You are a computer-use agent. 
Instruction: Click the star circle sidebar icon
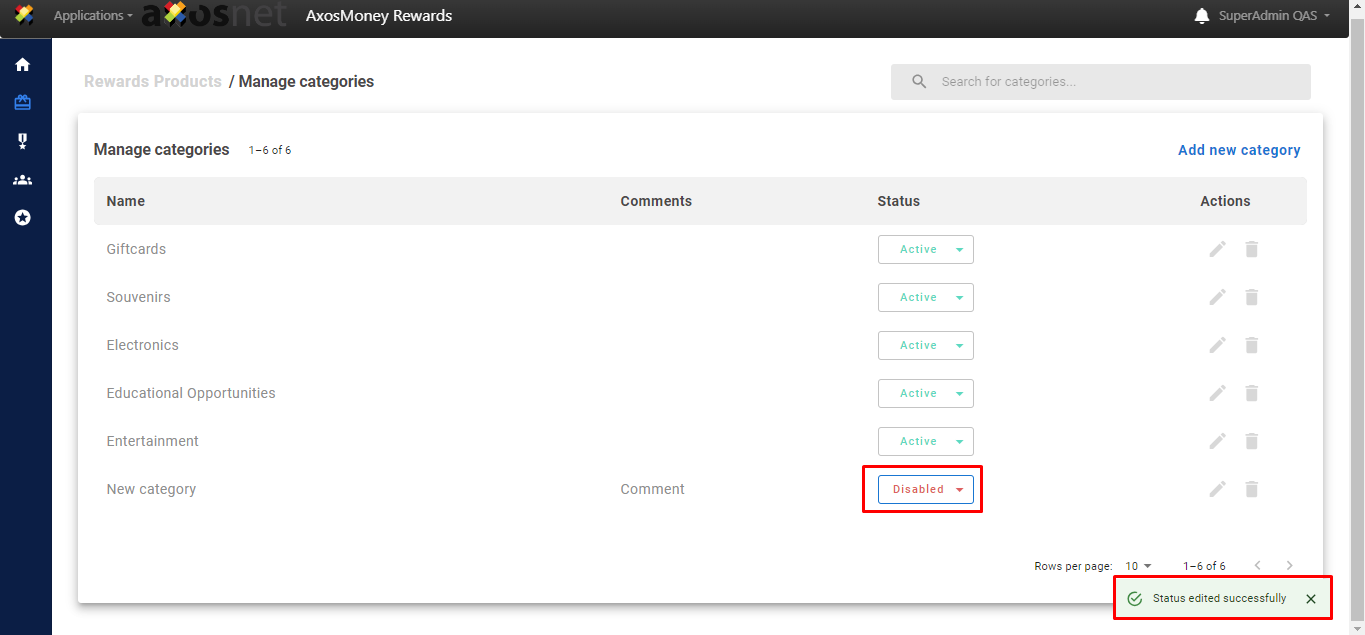(x=22, y=218)
